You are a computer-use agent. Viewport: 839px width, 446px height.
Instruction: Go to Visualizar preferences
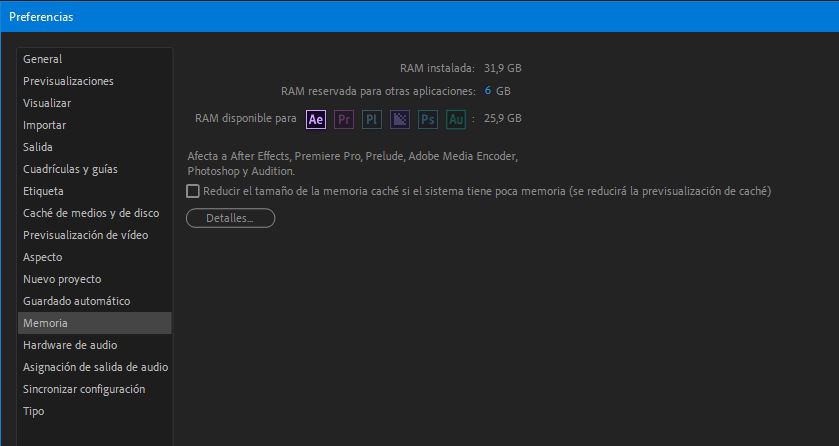point(95,103)
